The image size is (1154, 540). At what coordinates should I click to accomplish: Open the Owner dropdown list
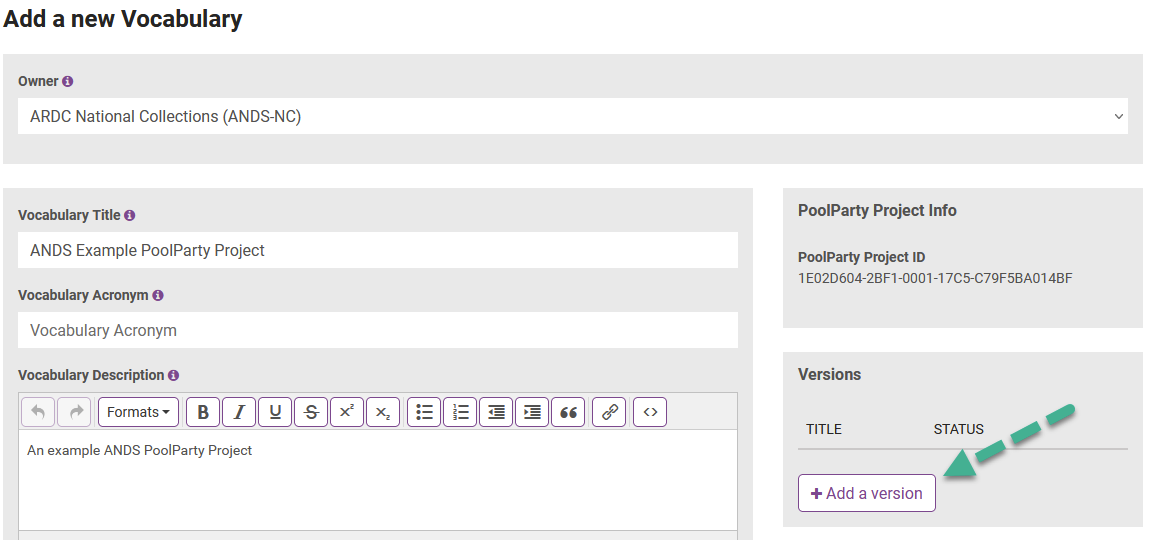point(572,116)
